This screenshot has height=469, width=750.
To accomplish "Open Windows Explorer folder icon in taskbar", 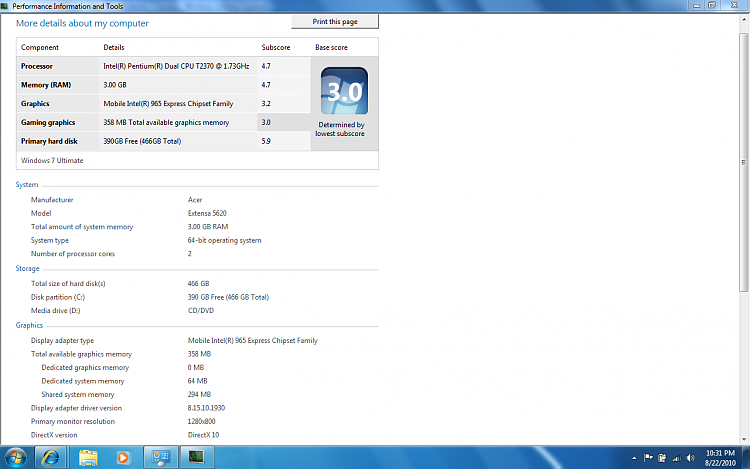I will coord(88,458).
